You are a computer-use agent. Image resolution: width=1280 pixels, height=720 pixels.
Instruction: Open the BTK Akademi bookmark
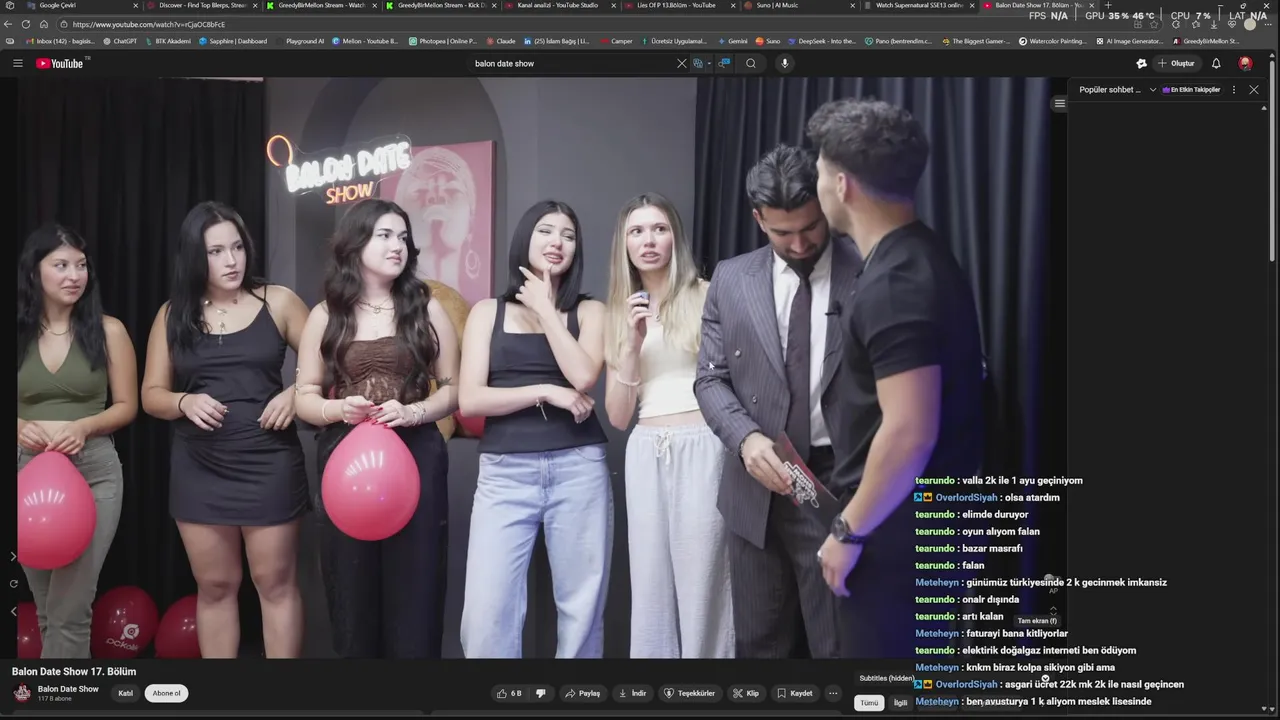click(168, 41)
